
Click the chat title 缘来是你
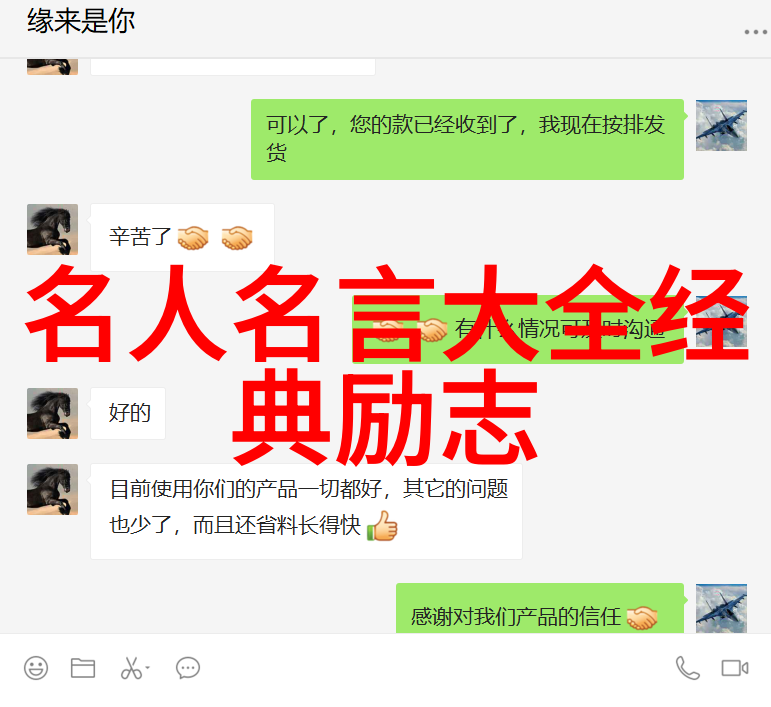coord(81,22)
